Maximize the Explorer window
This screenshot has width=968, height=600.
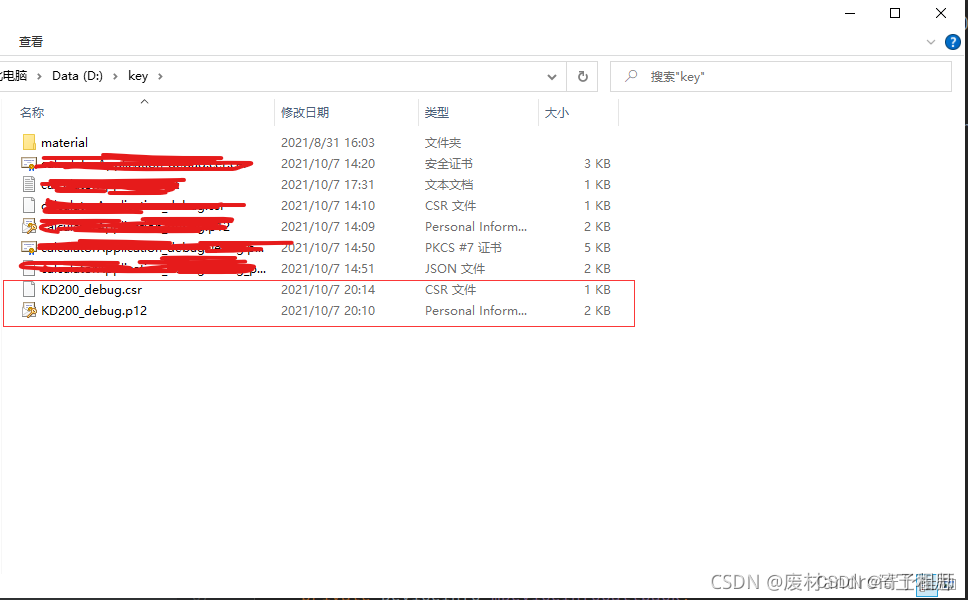[x=895, y=14]
